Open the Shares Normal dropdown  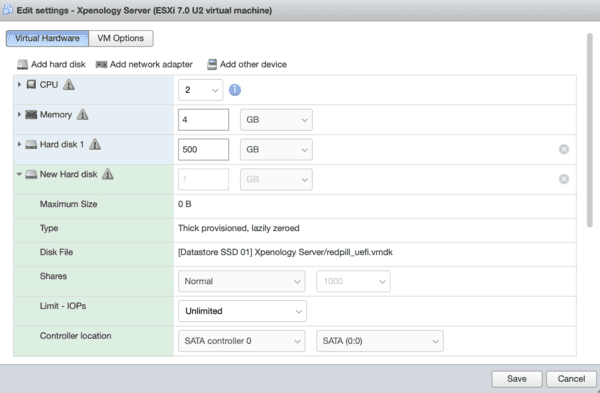click(x=242, y=281)
